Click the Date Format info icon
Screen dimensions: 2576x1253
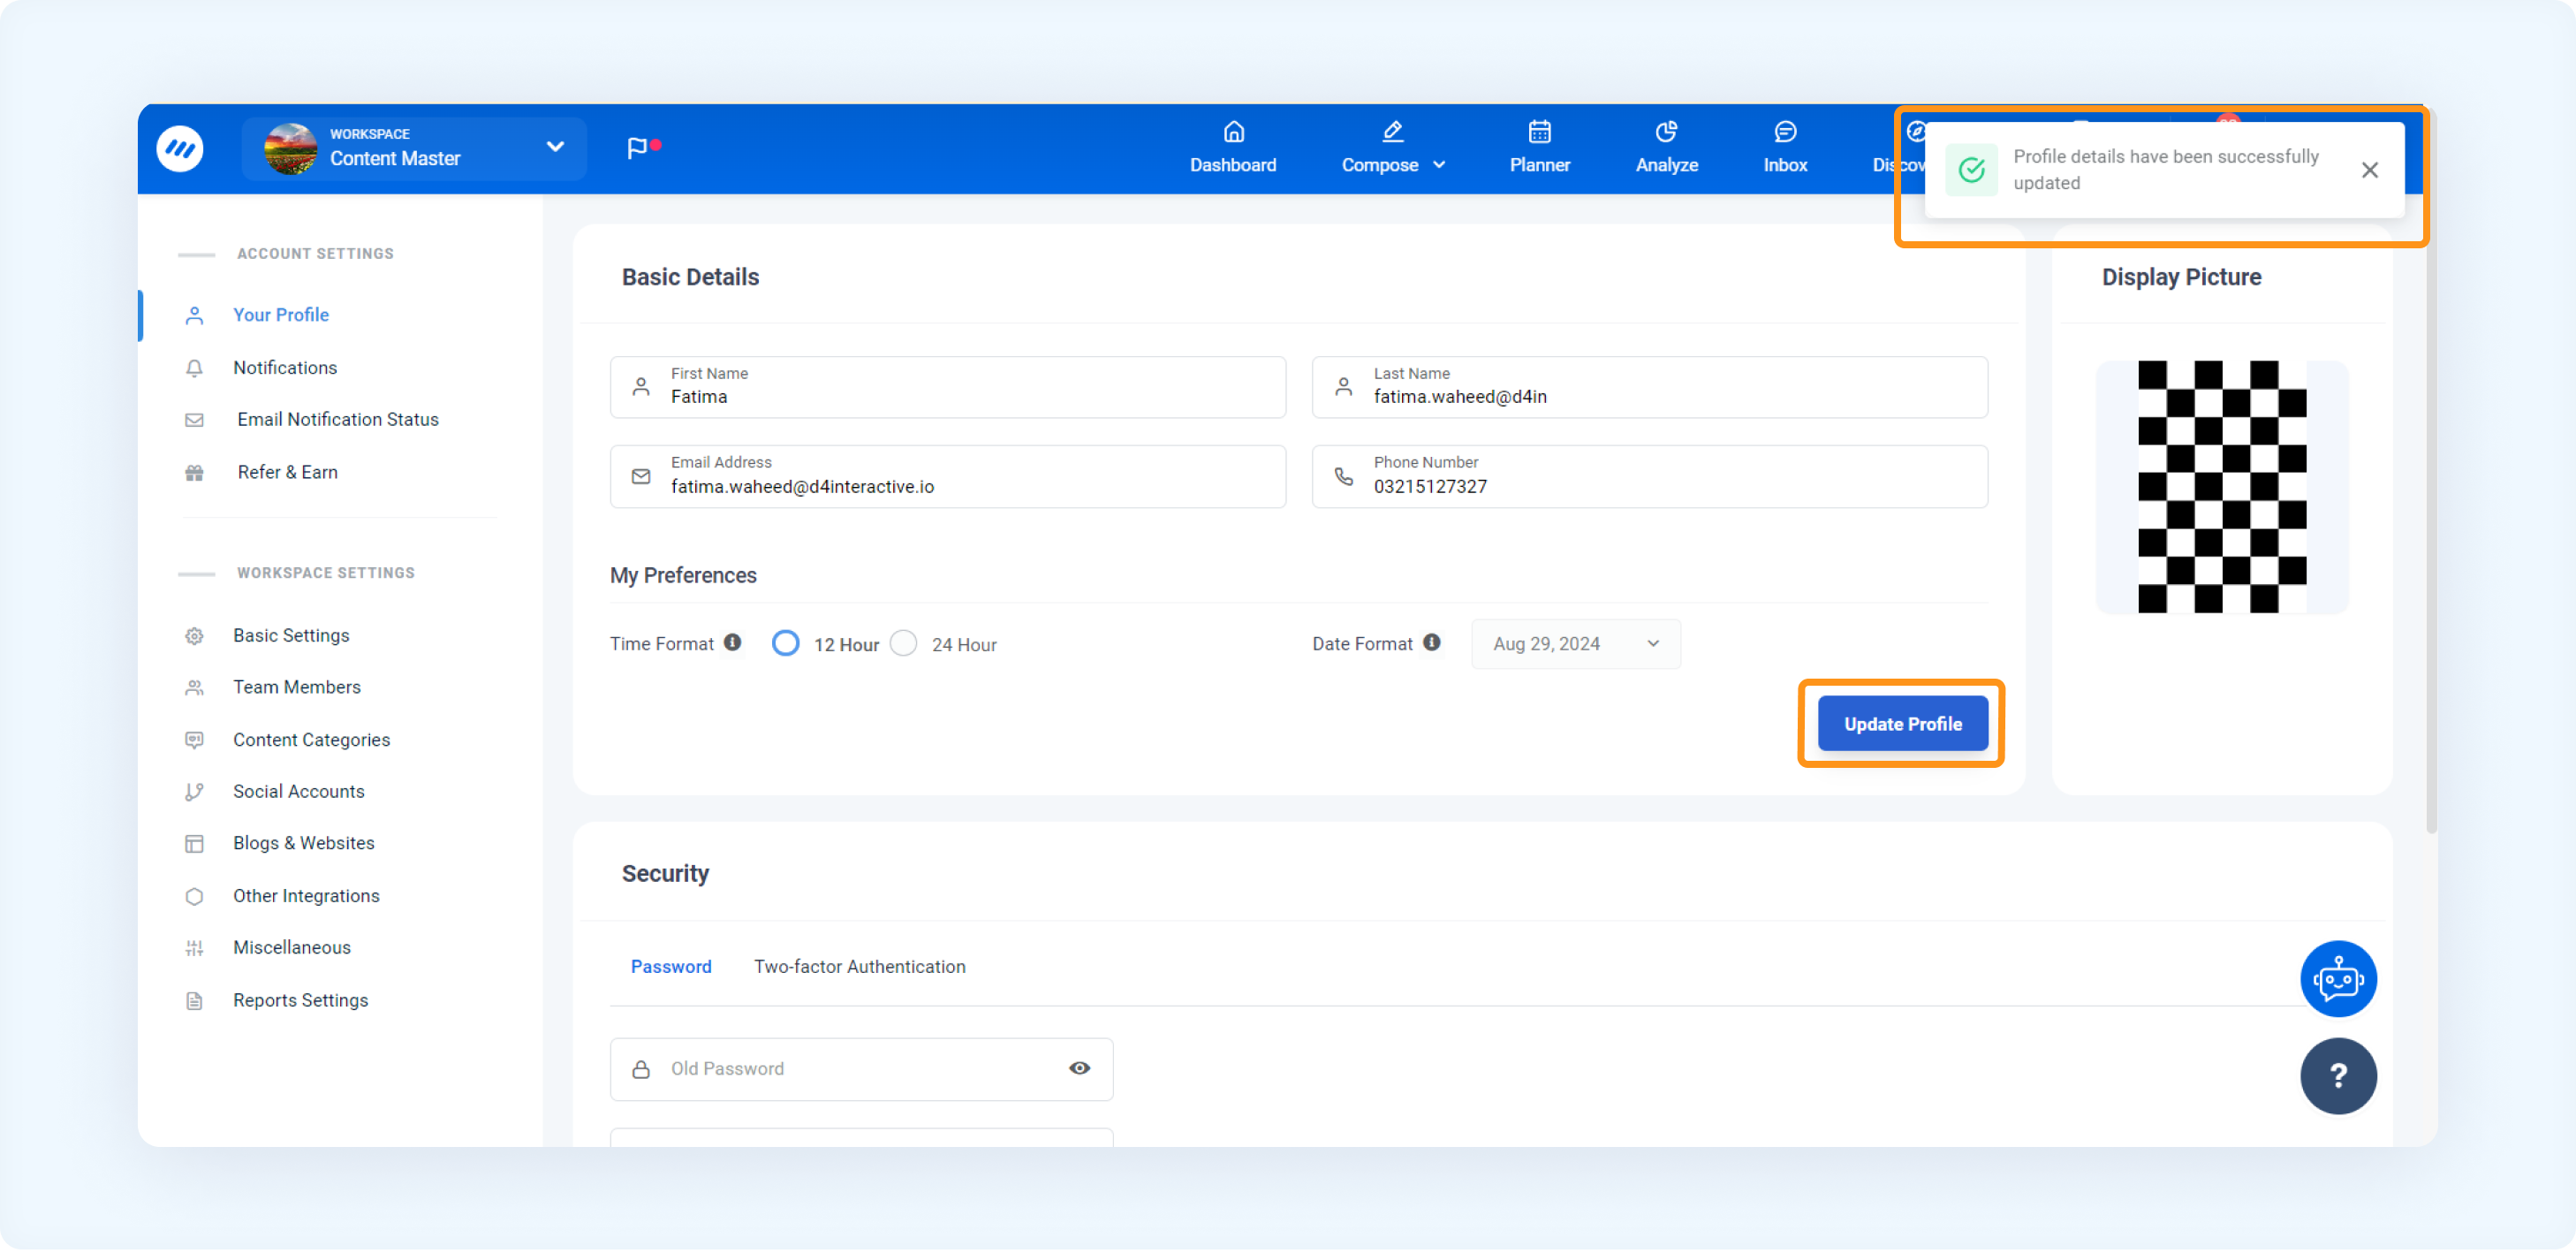click(x=1432, y=643)
